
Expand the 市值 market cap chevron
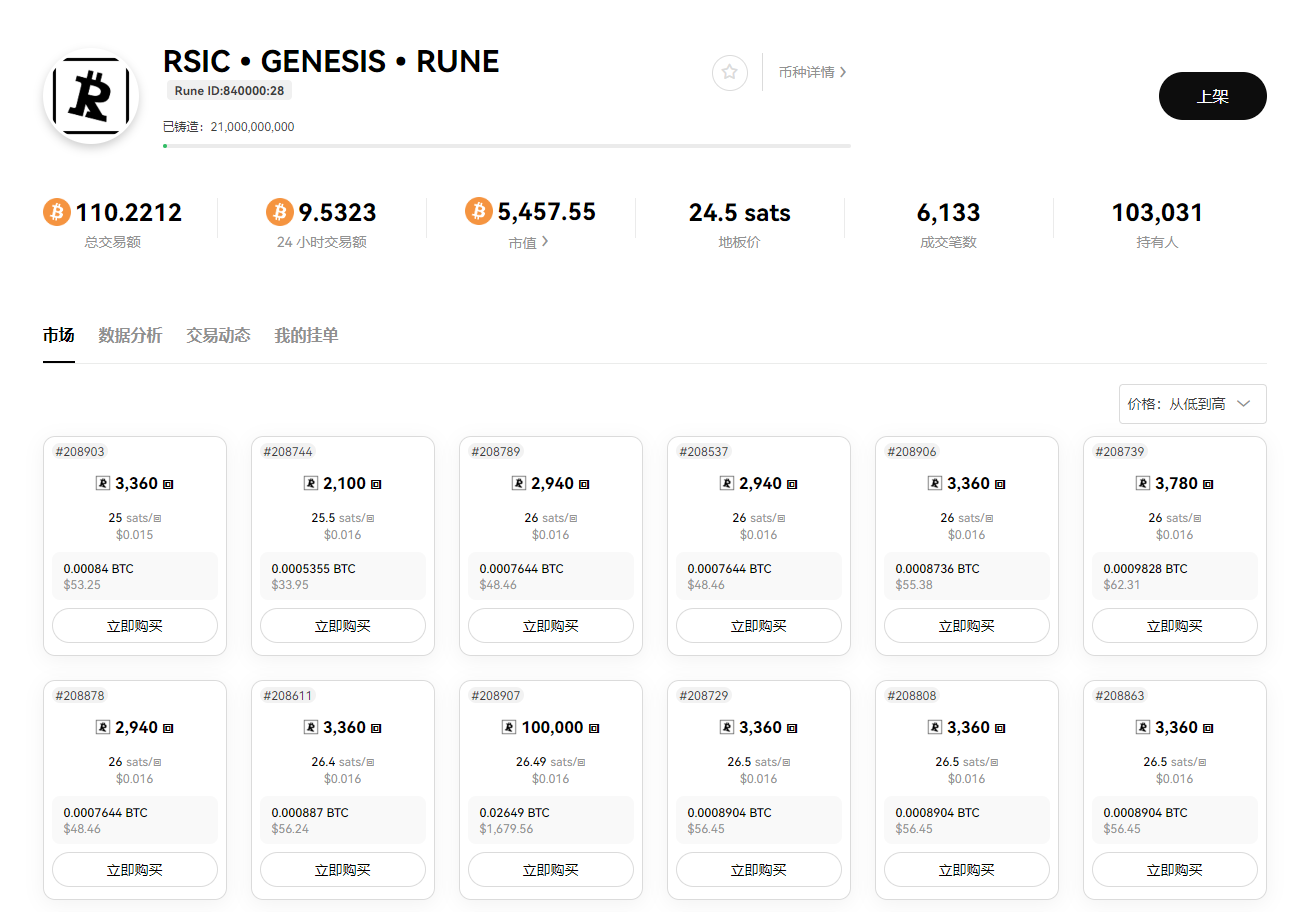(545, 241)
